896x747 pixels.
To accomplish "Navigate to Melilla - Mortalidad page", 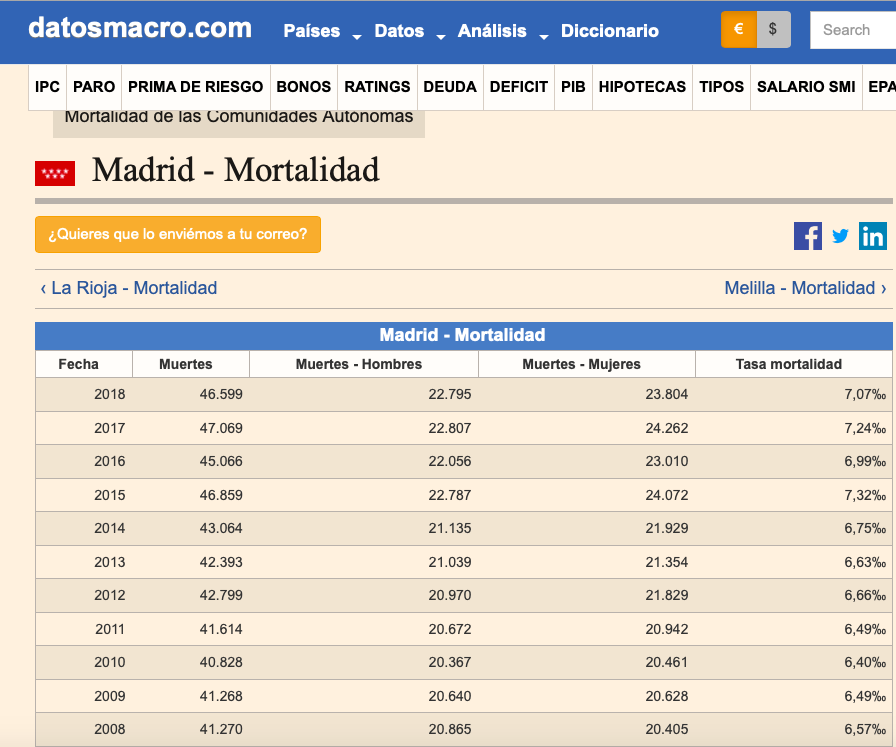I will [x=805, y=288].
